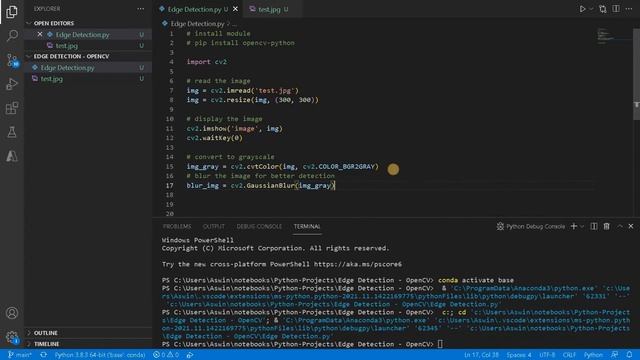The image size is (640, 360).
Task: Open changes icon in editor toolbar
Action: pos(603,9)
